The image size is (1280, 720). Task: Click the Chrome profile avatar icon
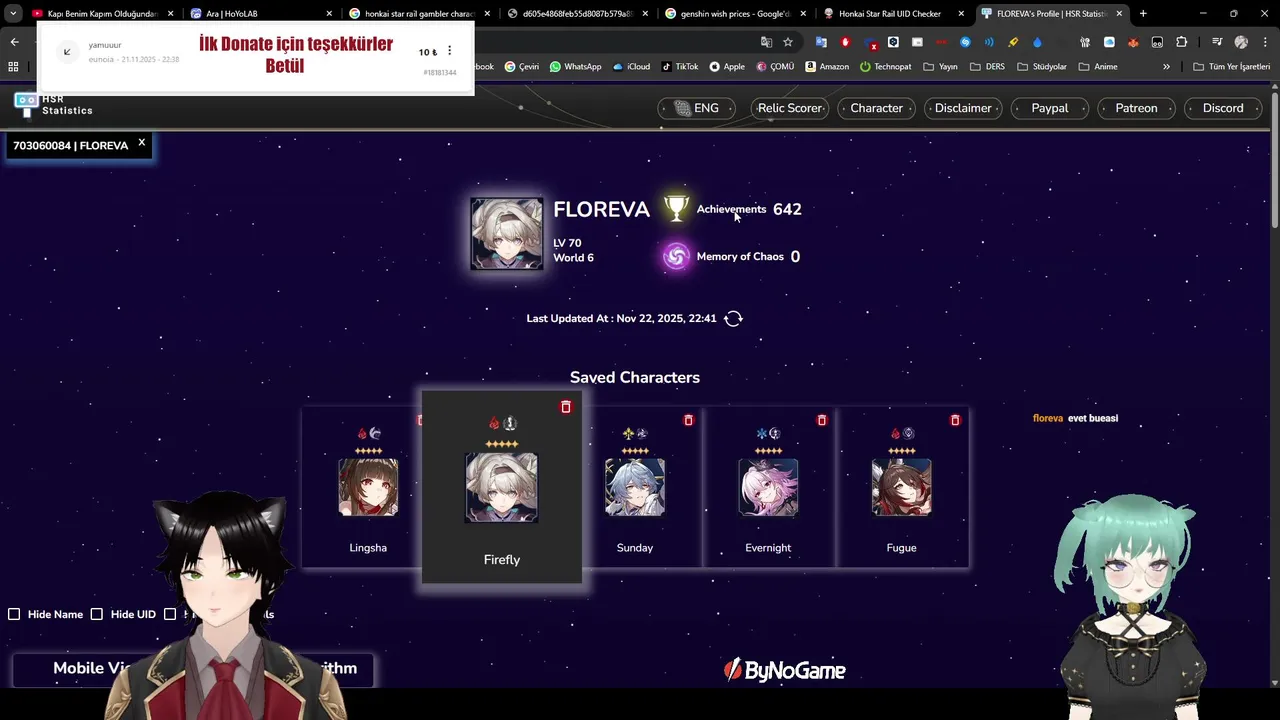pyautogui.click(x=1241, y=42)
